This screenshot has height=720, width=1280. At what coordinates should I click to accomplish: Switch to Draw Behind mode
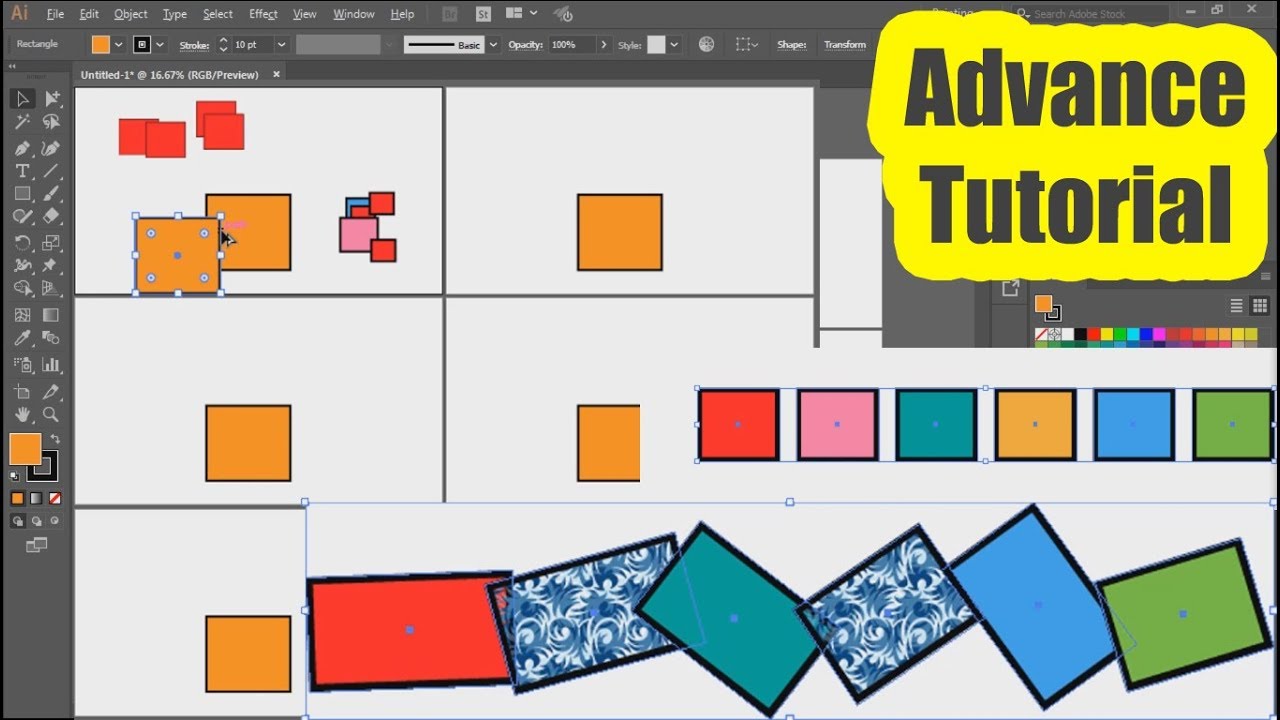pyautogui.click(x=36, y=521)
